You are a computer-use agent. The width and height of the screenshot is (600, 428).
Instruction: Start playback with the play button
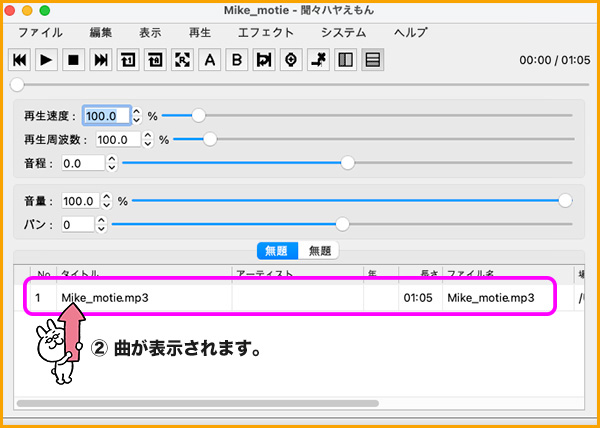click(x=46, y=60)
